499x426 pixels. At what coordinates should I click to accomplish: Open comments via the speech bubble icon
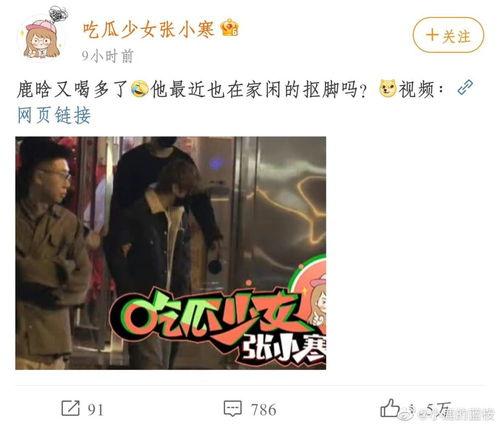tap(233, 408)
